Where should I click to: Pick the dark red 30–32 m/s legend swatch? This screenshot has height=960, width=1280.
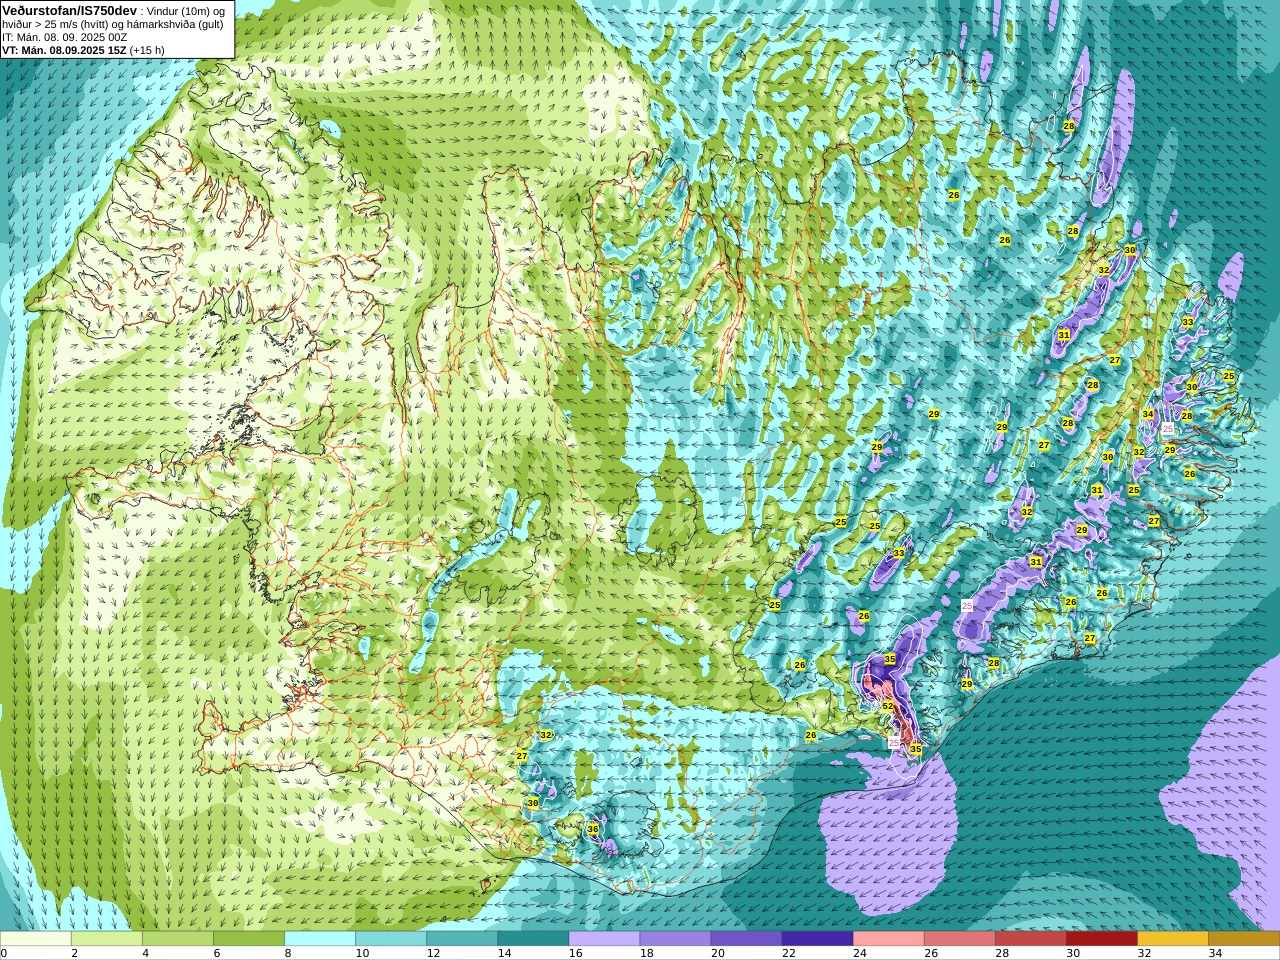(1101, 939)
